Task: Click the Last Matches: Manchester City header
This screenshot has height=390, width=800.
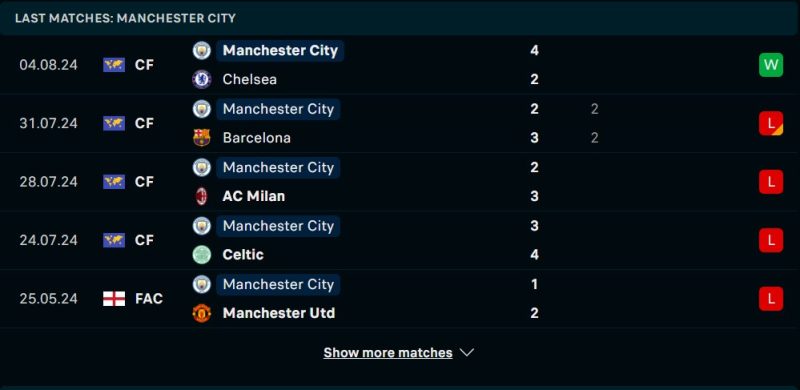Action: 126,18
